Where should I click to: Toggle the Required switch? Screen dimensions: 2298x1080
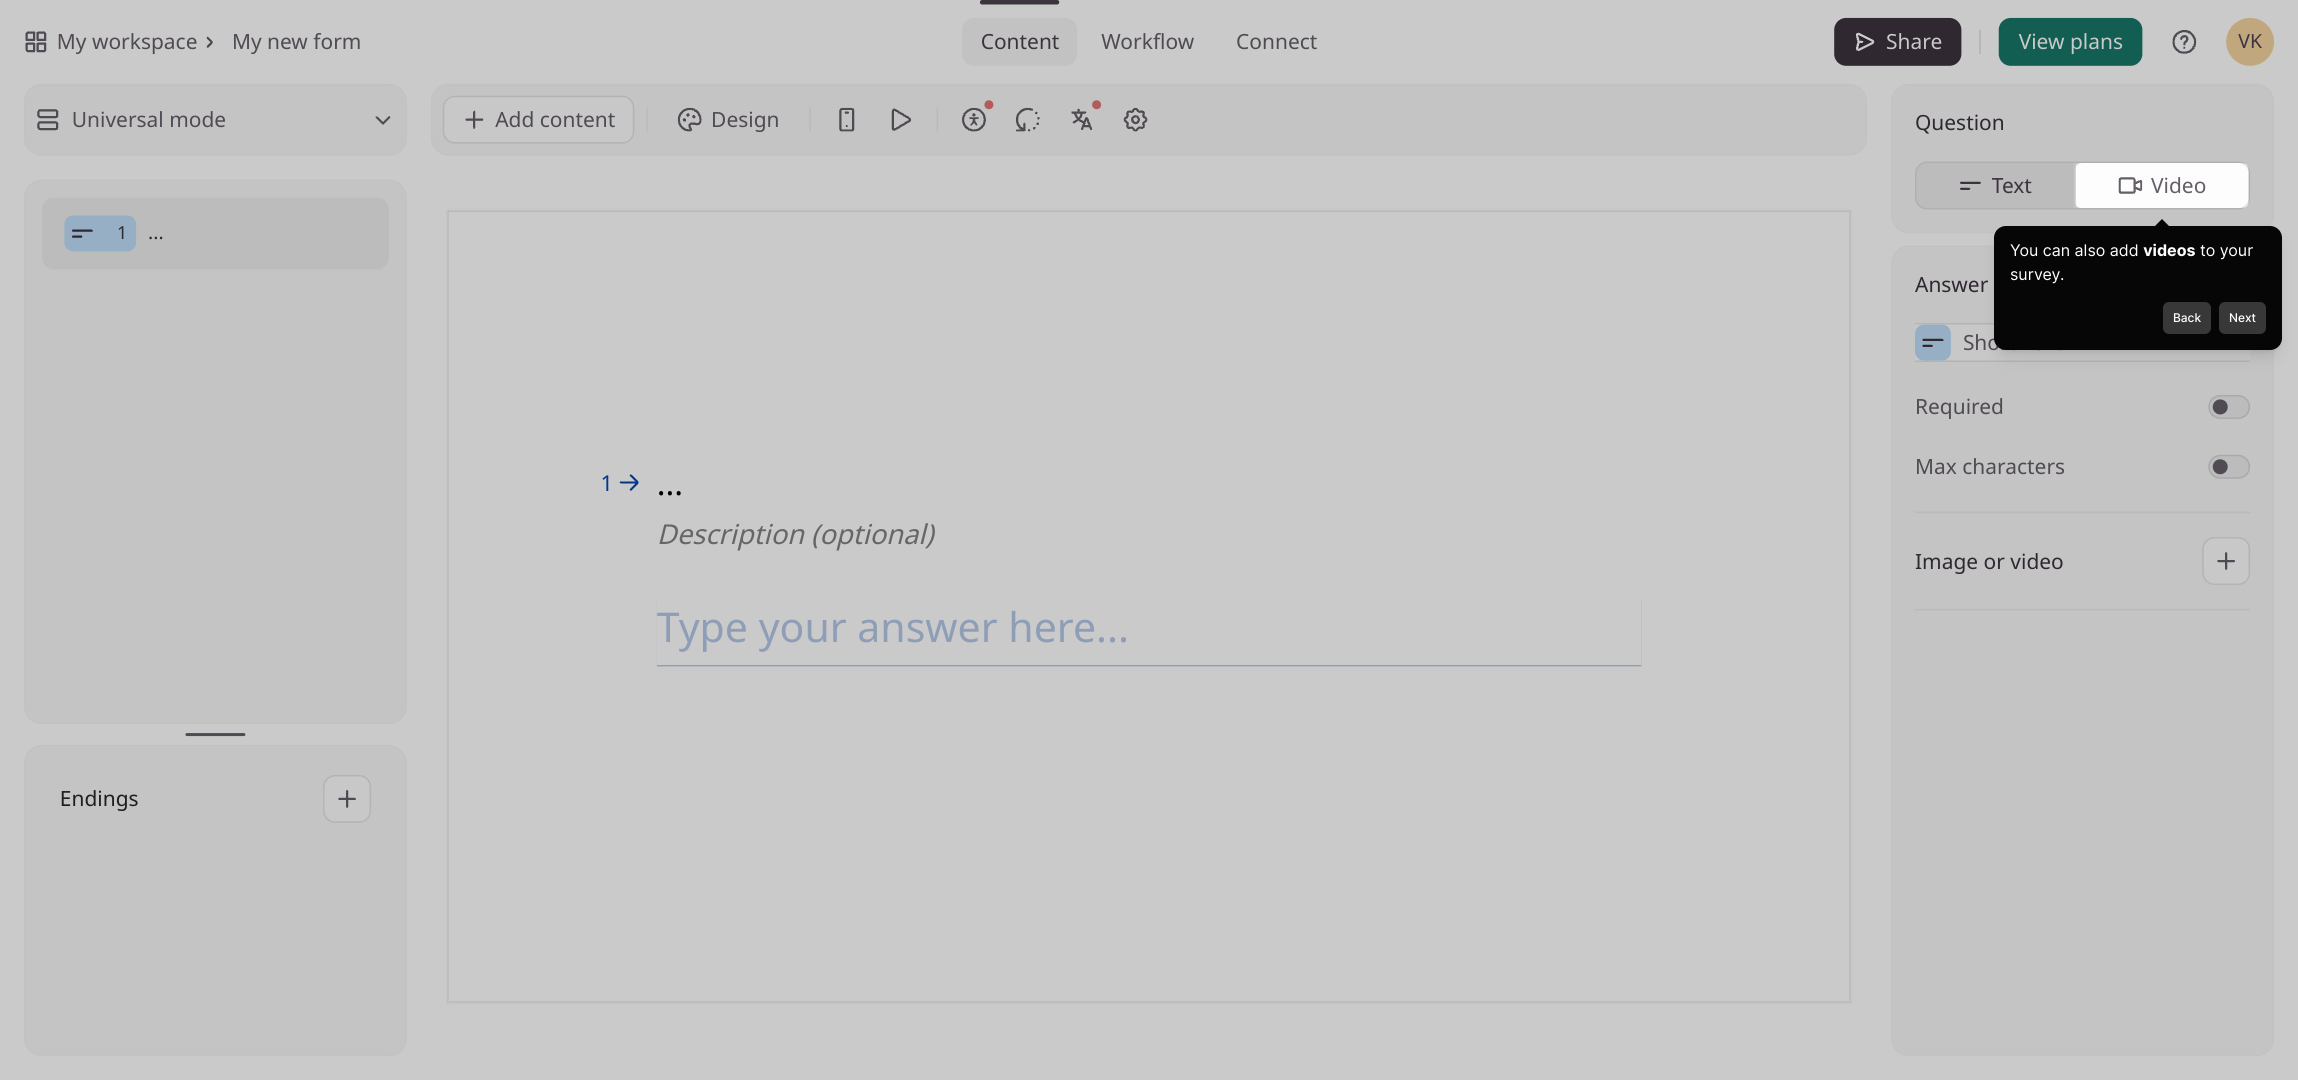pyautogui.click(x=2229, y=407)
